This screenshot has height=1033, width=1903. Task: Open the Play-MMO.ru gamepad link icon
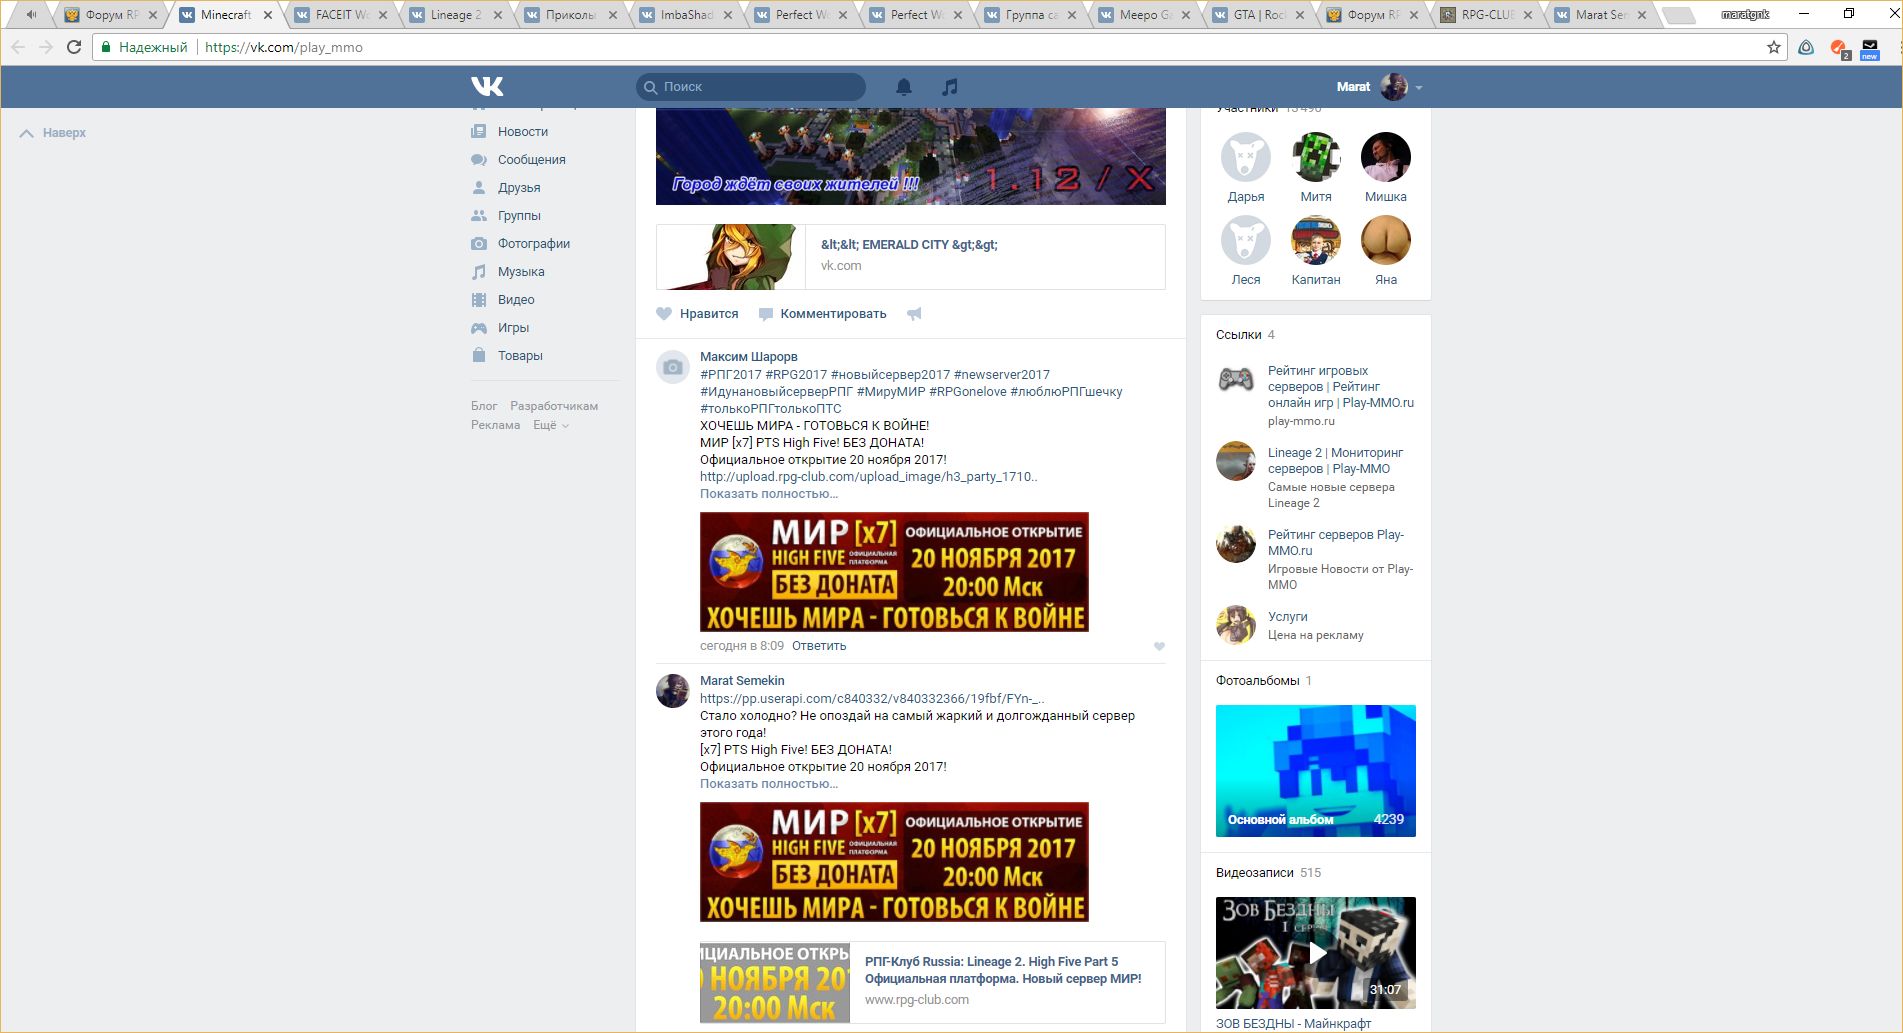pos(1236,380)
